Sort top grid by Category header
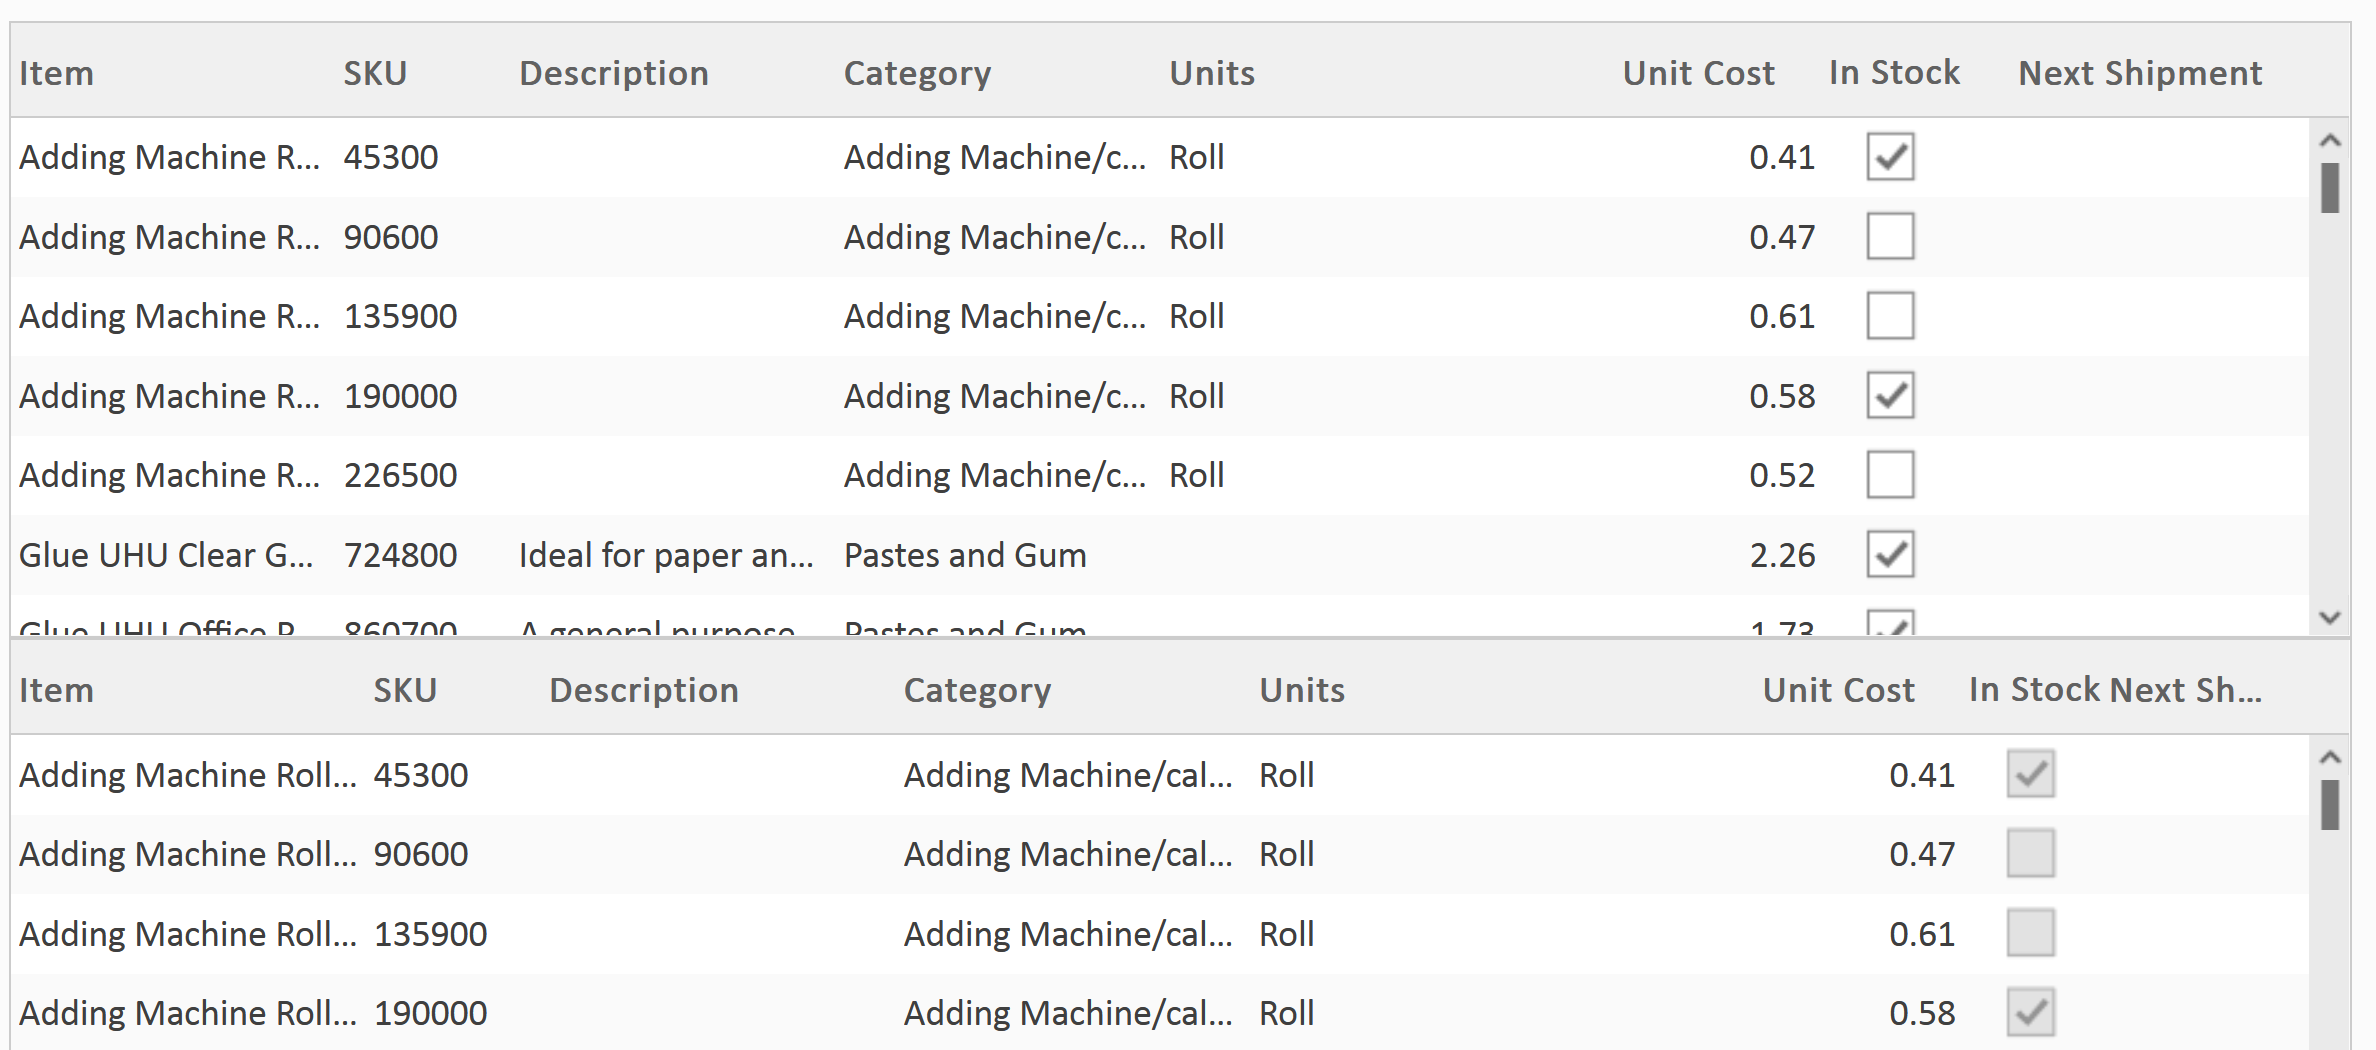The width and height of the screenshot is (2376, 1050). click(x=917, y=73)
